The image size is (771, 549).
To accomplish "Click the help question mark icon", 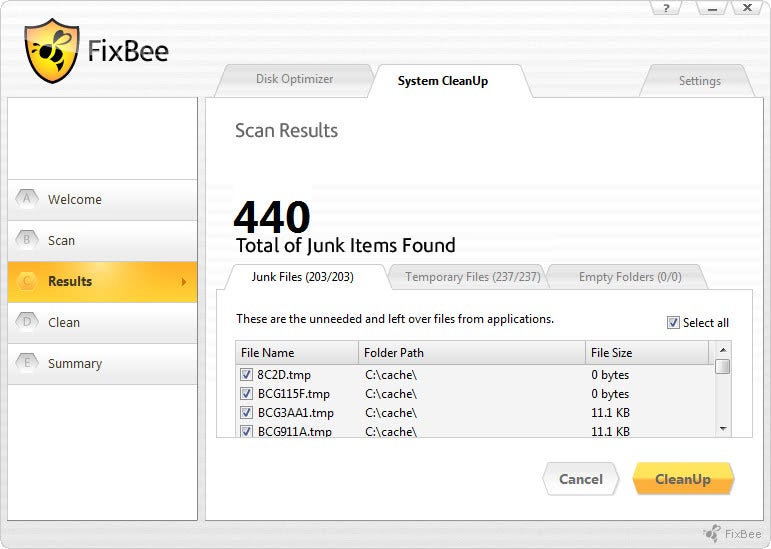I will point(666,8).
